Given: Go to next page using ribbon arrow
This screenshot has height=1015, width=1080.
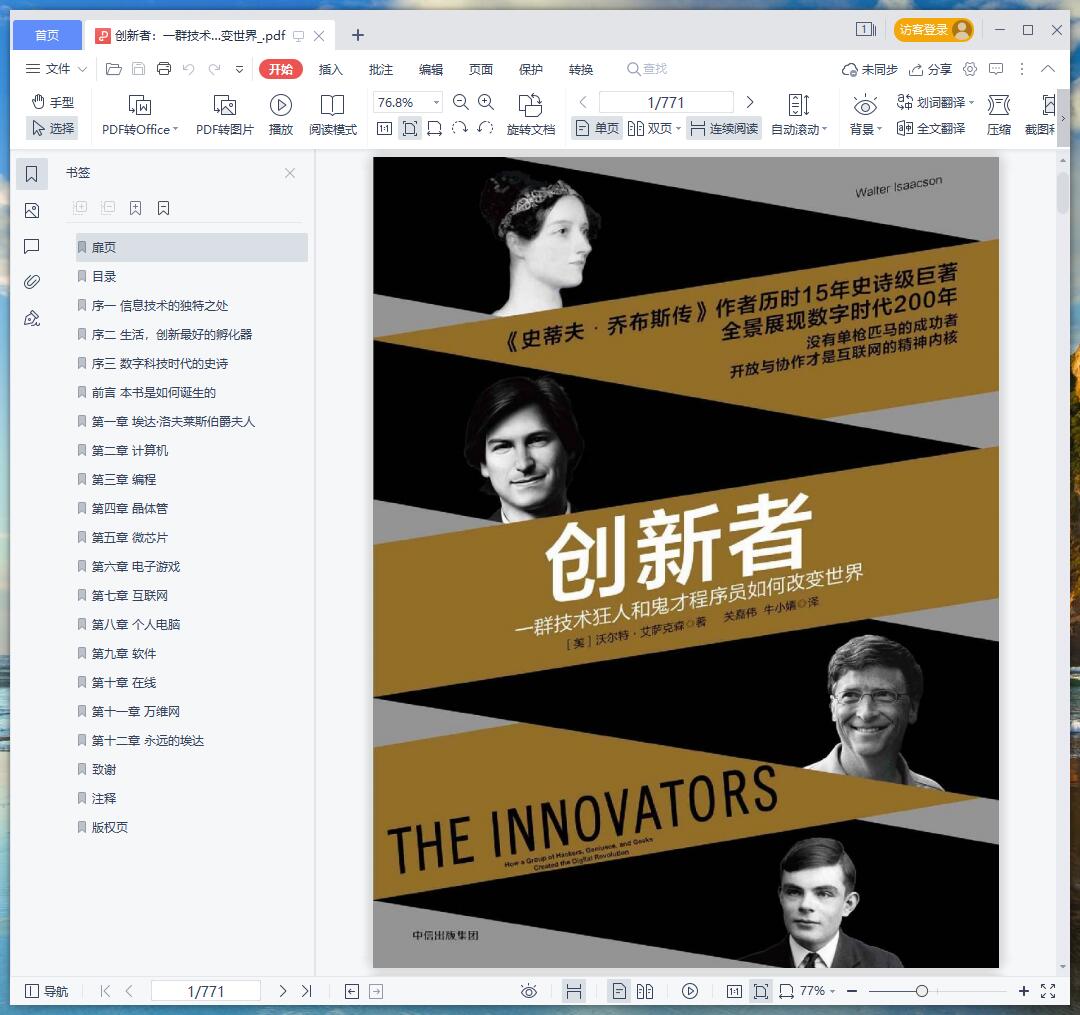Looking at the screenshot, I should 750,103.
